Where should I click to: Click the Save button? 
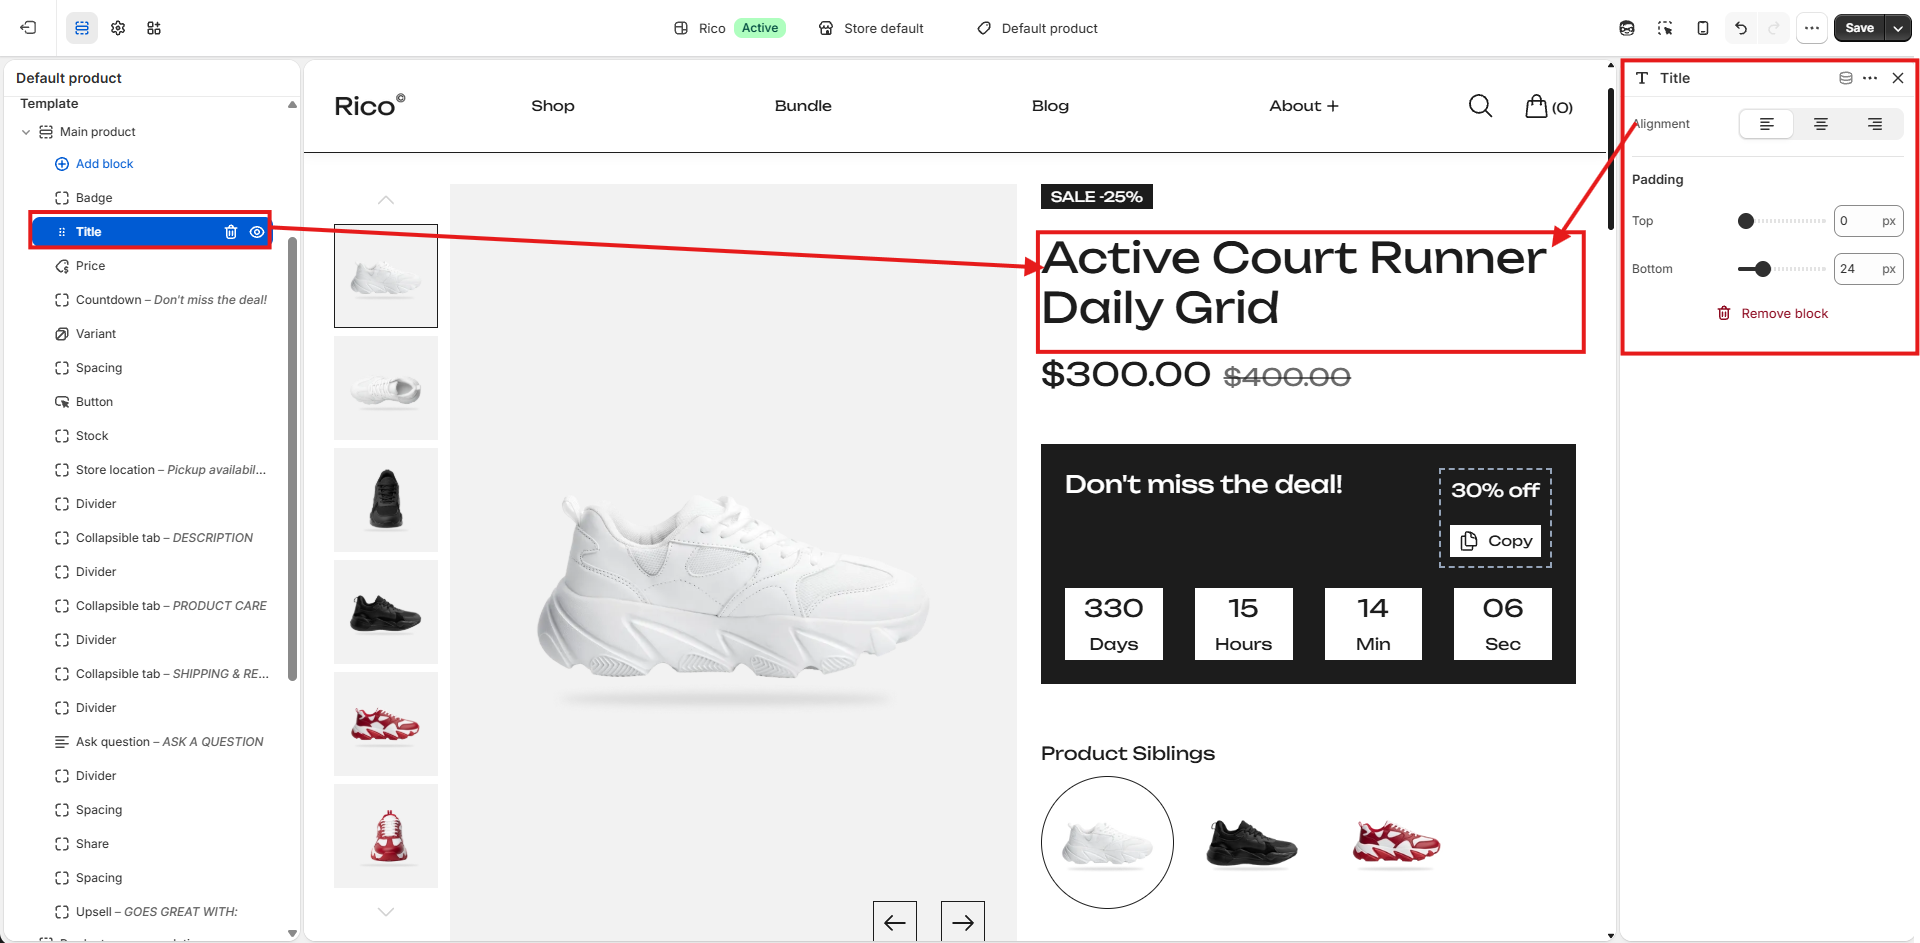click(1859, 28)
